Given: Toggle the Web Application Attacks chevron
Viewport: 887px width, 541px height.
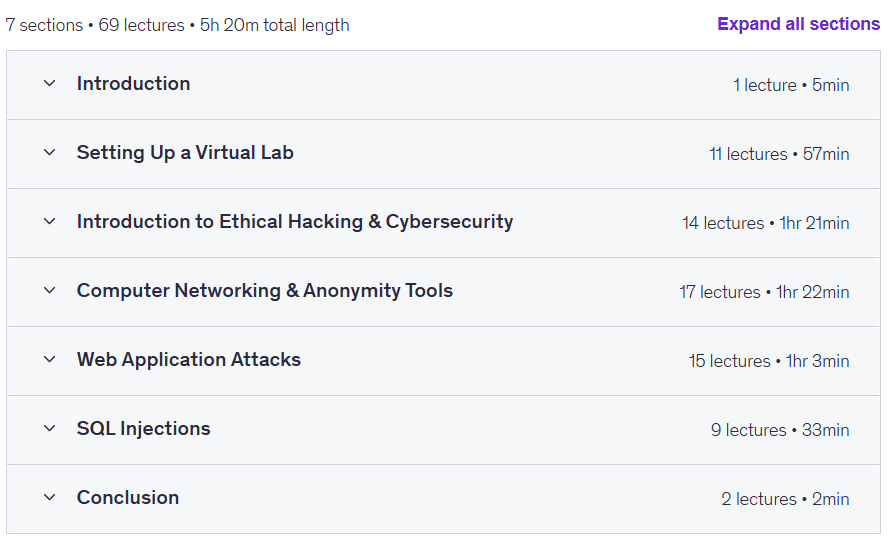Looking at the screenshot, I should [x=50, y=360].
